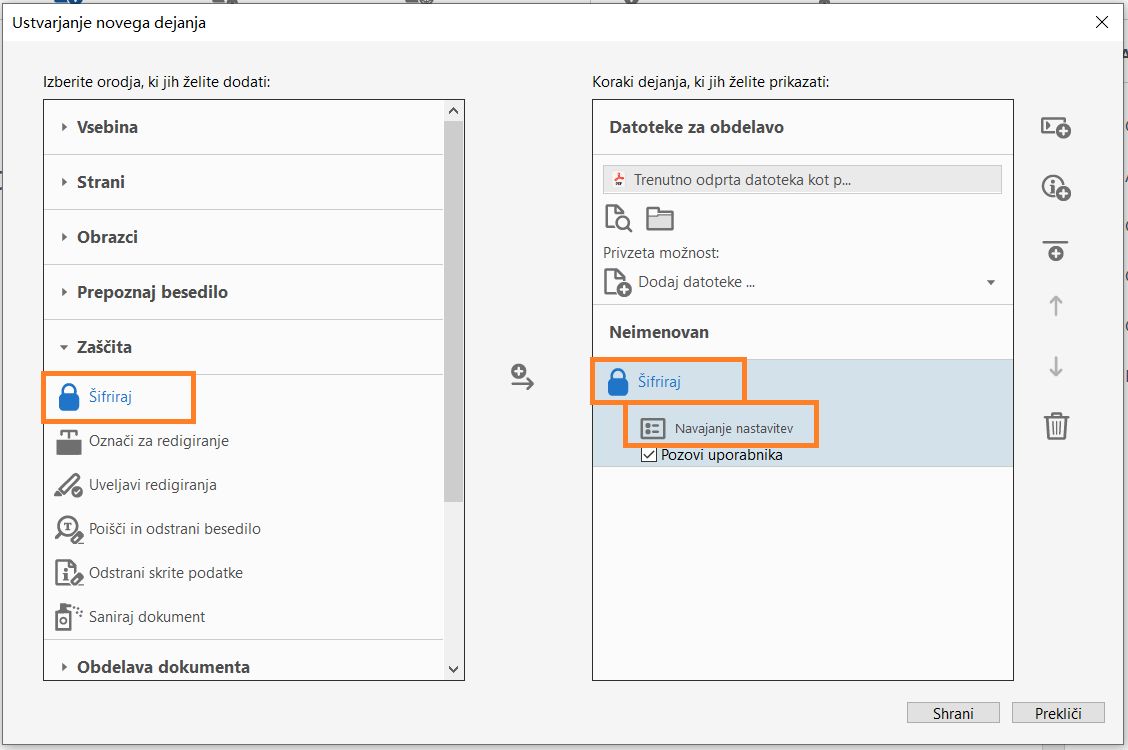The image size is (1128, 750).
Task: Click the add divider icon
Action: pos(1056,250)
